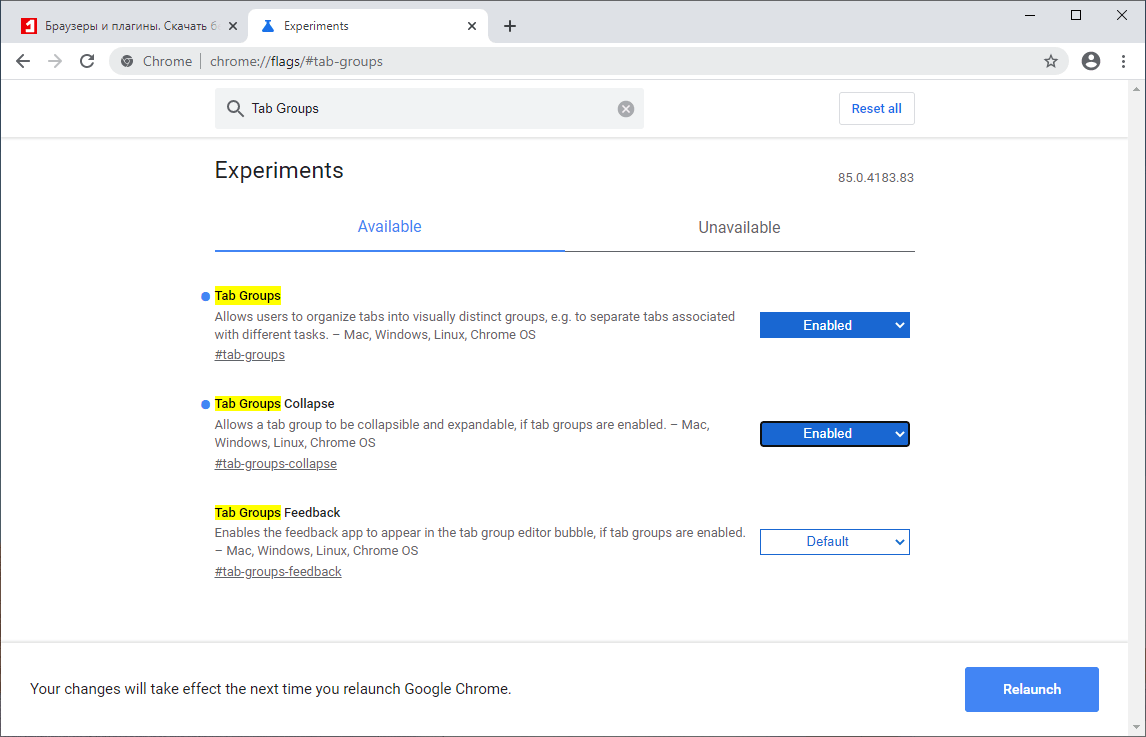The width and height of the screenshot is (1146, 737).
Task: Open the profile avatar icon
Action: tap(1090, 61)
